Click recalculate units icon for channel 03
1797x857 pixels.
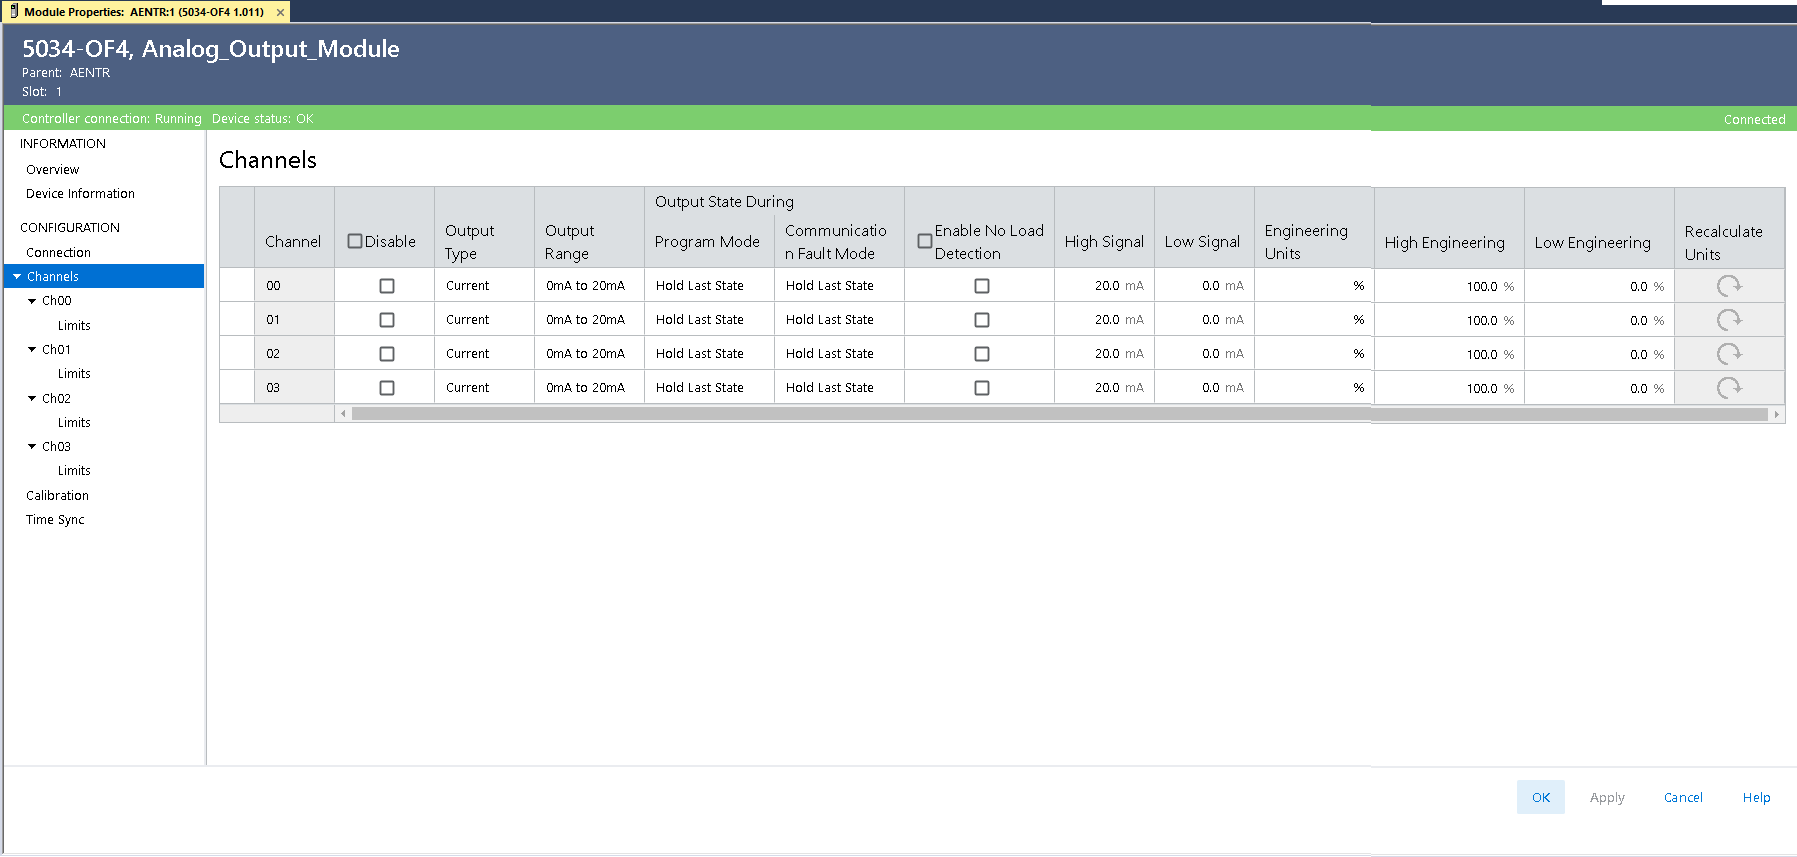[x=1729, y=388]
